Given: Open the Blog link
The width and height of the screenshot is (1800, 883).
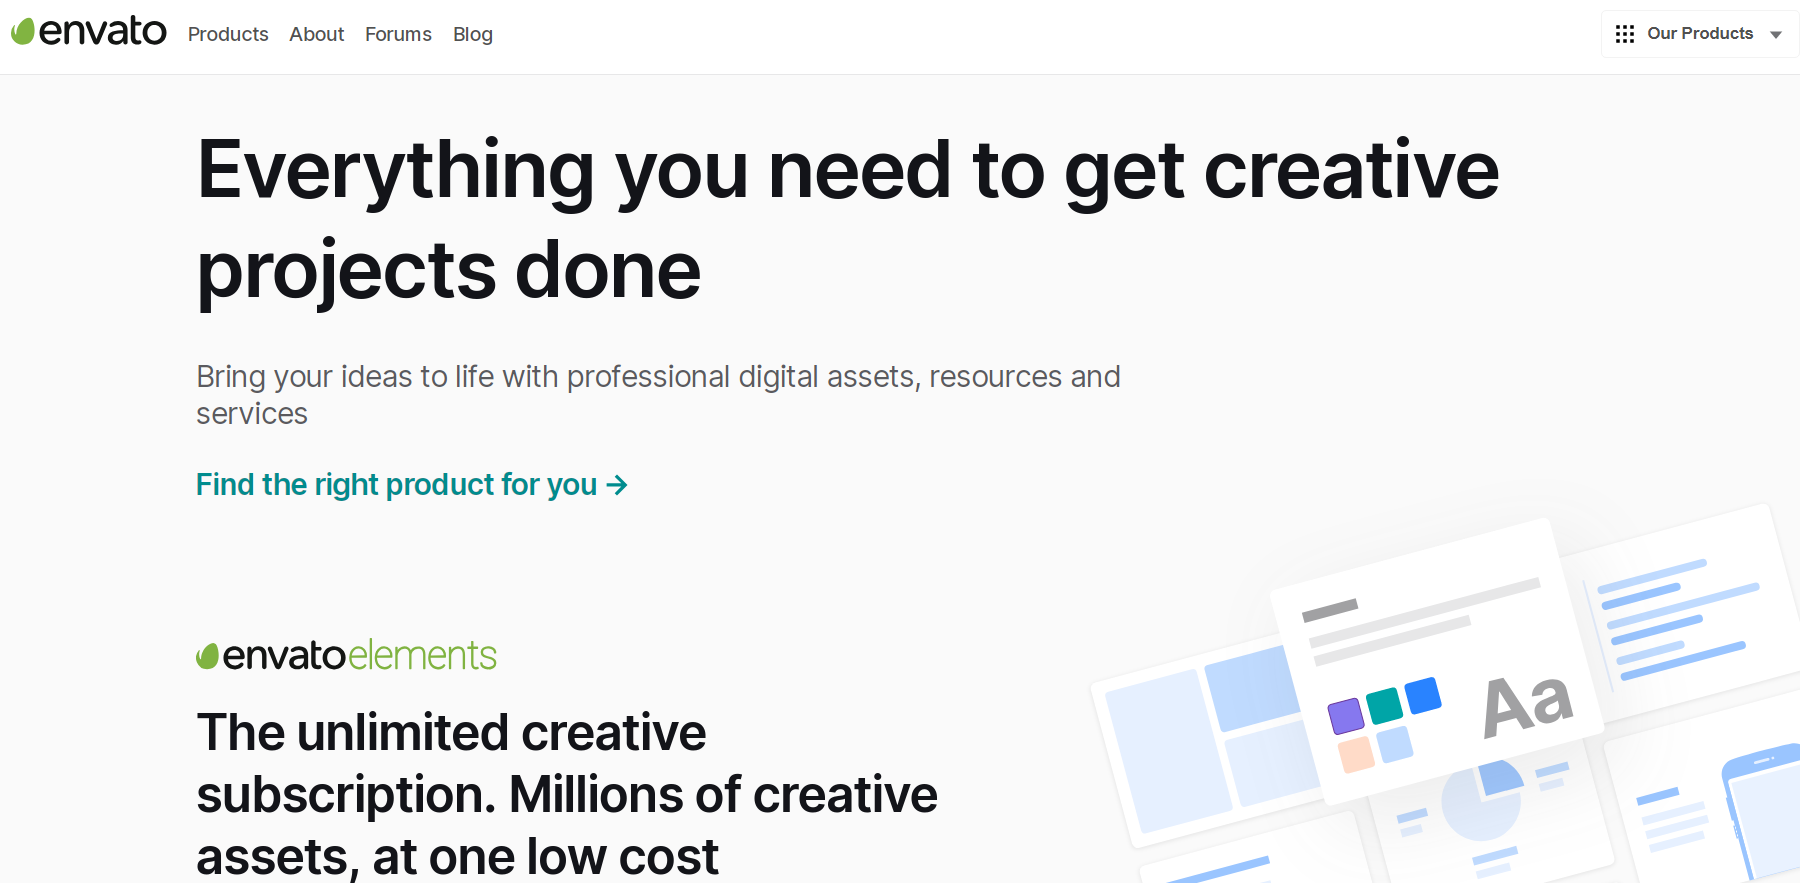Looking at the screenshot, I should (x=473, y=34).
